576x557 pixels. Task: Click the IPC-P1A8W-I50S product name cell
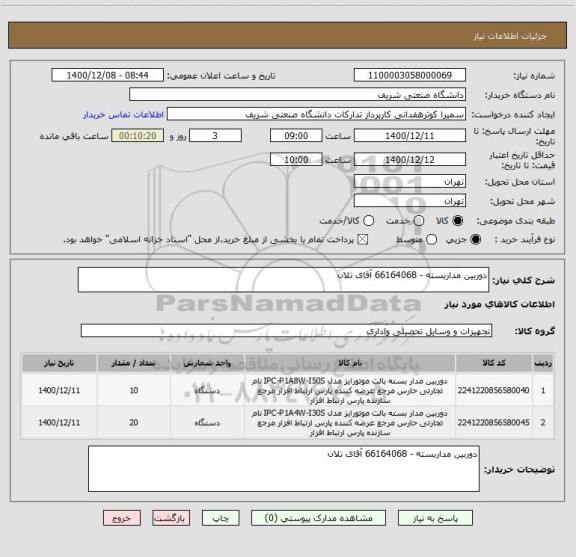click(x=350, y=390)
